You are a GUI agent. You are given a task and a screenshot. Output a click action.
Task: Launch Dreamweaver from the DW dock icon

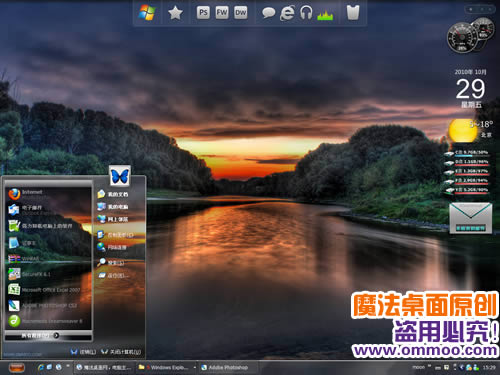pyautogui.click(x=240, y=13)
